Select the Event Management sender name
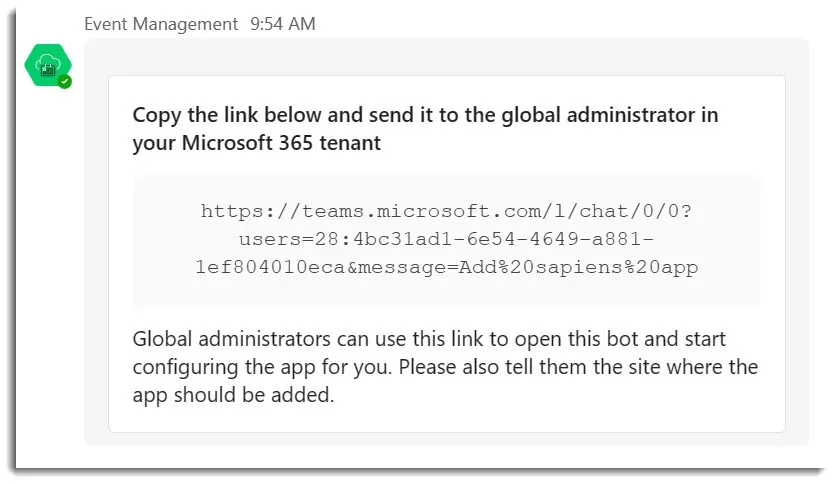 click(x=161, y=24)
